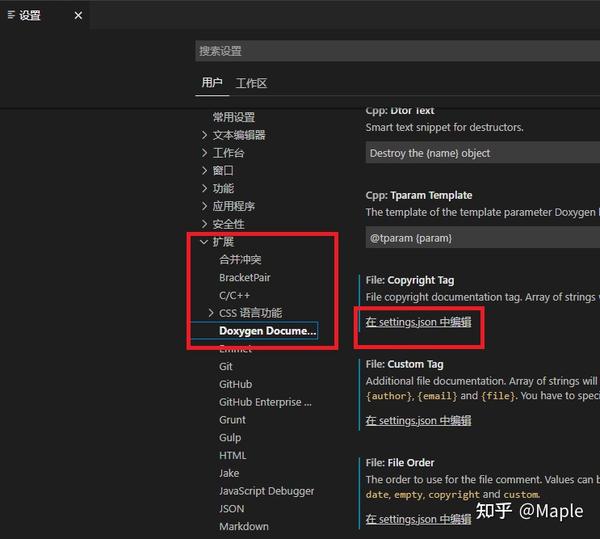Select the 设置 editor tab

tap(45, 15)
